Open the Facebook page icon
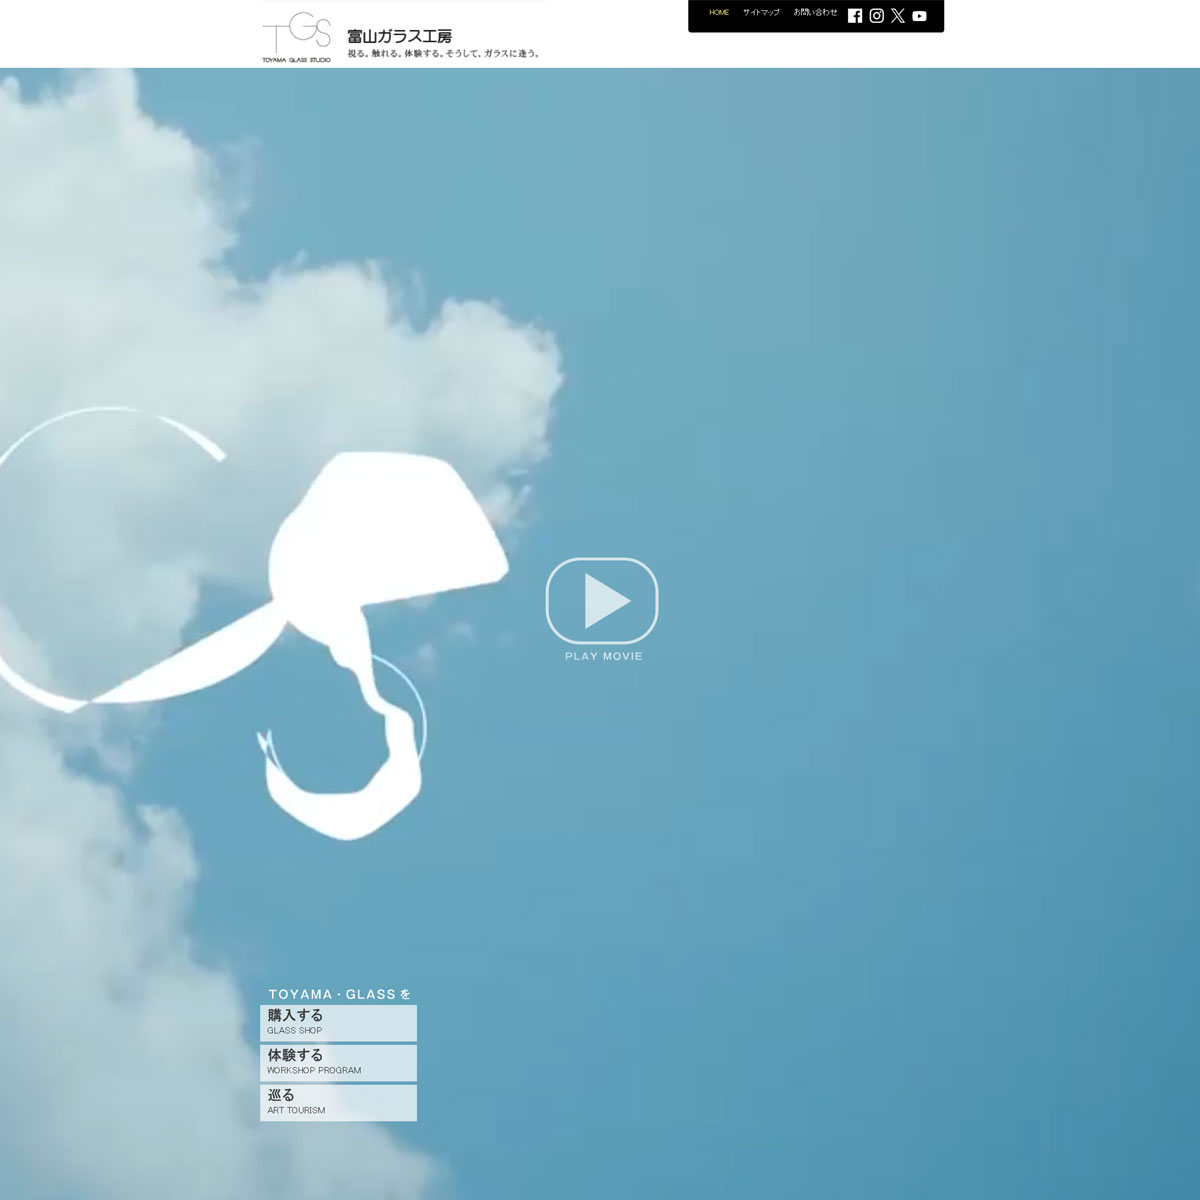 (x=855, y=16)
